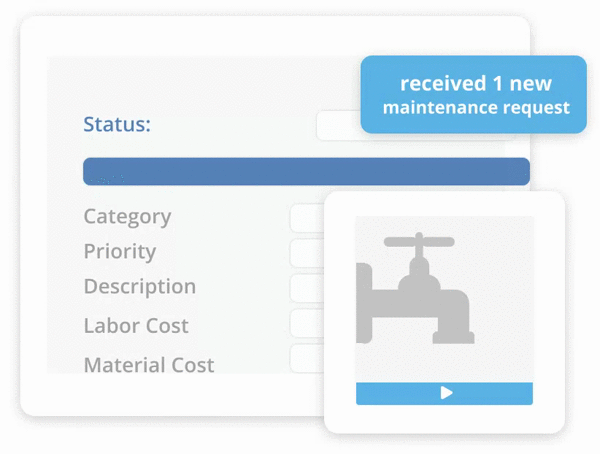This screenshot has height=454, width=600.
Task: Focus the Description input box
Action: pyautogui.click(x=306, y=288)
